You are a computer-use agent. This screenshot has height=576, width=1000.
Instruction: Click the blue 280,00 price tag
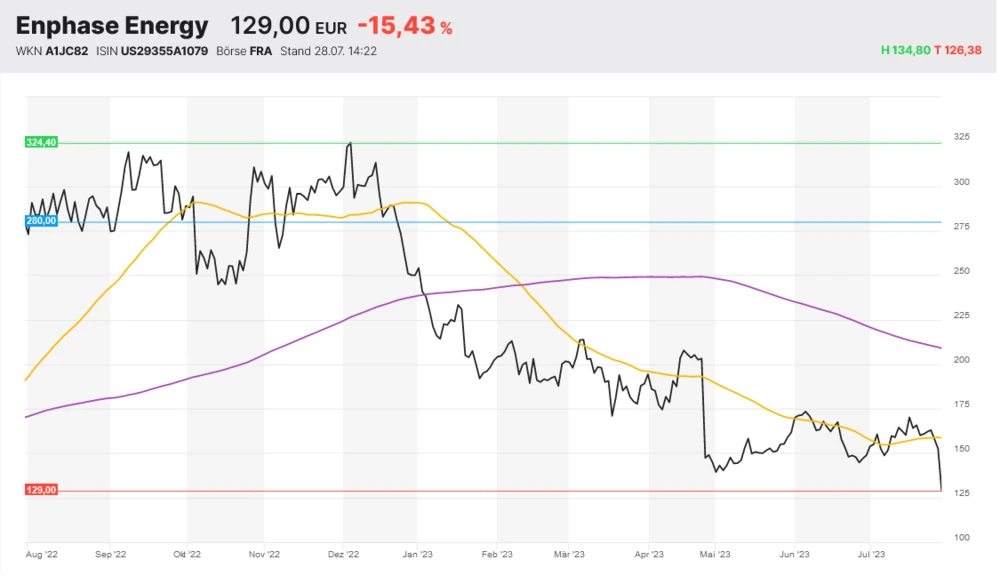pos(41,221)
